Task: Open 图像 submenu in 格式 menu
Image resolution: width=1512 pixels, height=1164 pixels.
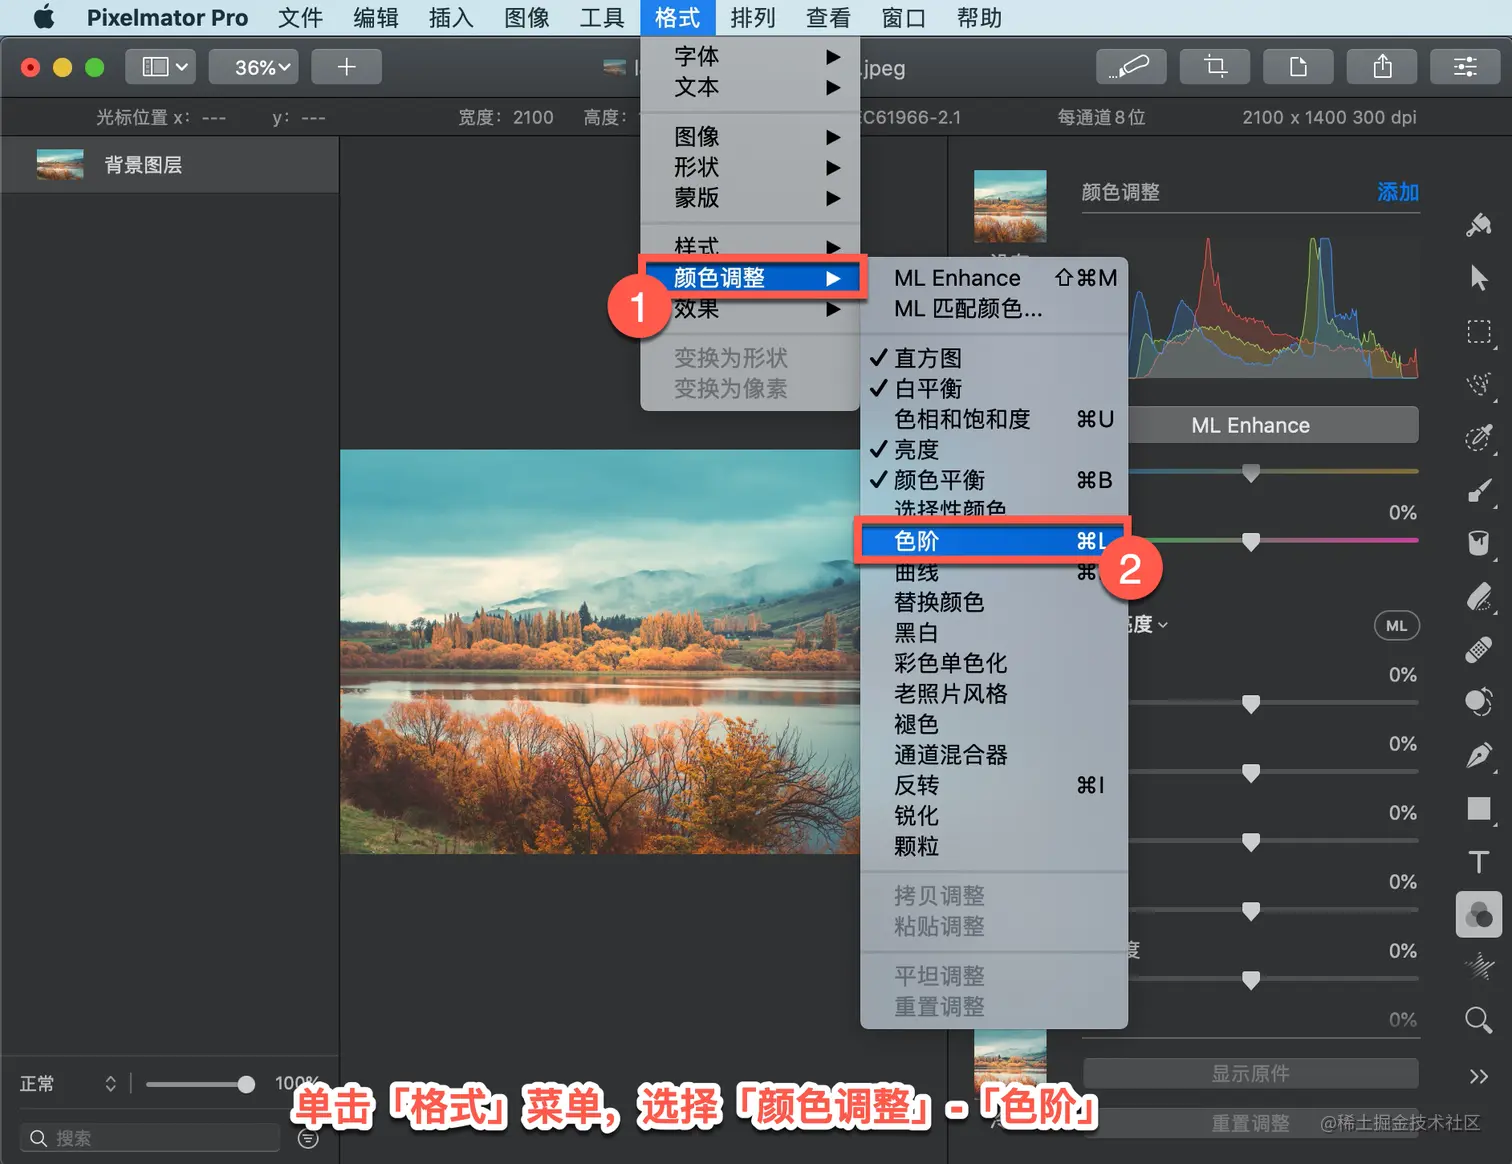Action: pyautogui.click(x=750, y=136)
